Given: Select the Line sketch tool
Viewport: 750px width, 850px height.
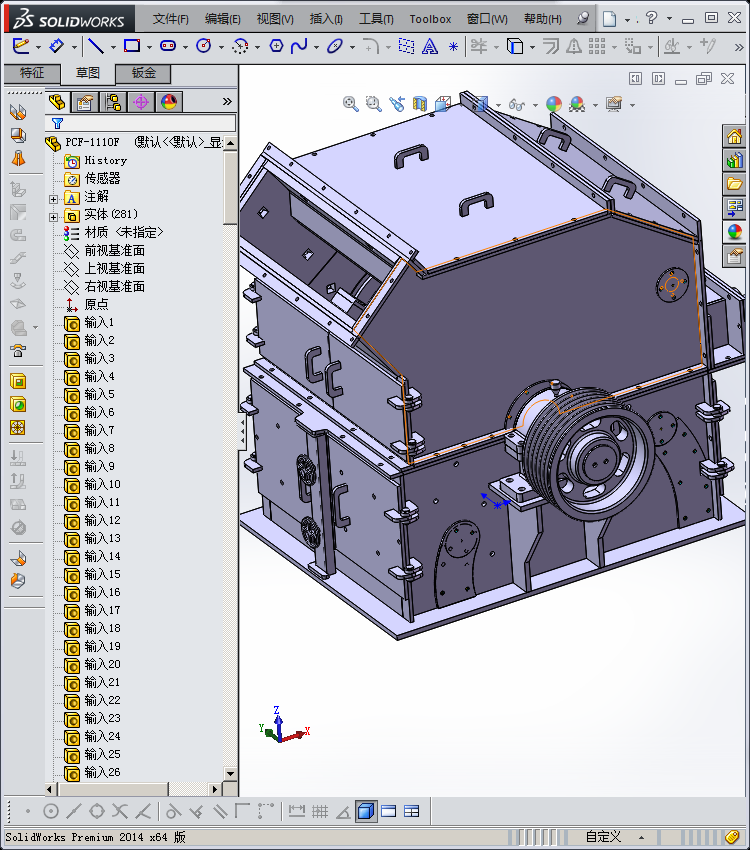Looking at the screenshot, I should [96, 46].
